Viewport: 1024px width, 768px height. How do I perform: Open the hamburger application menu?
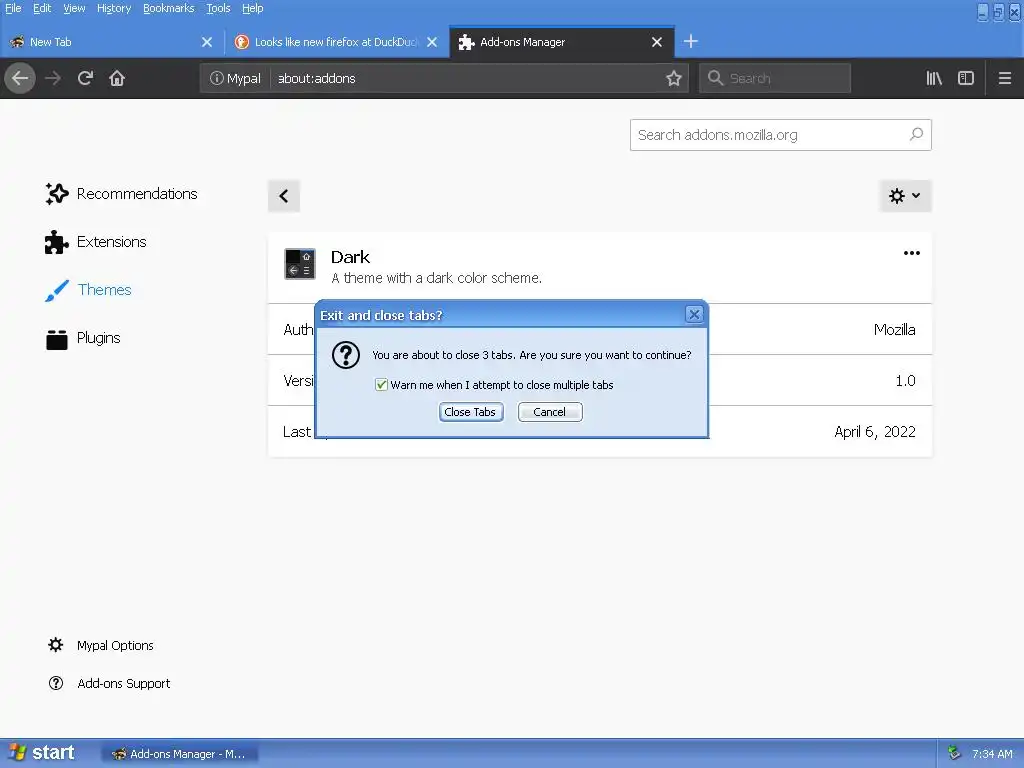[x=1004, y=78]
